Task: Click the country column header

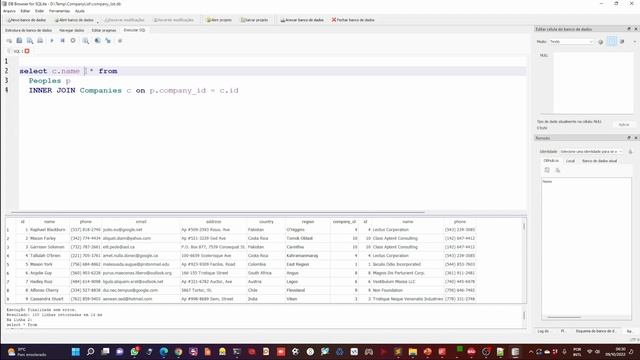Action: click(x=266, y=222)
